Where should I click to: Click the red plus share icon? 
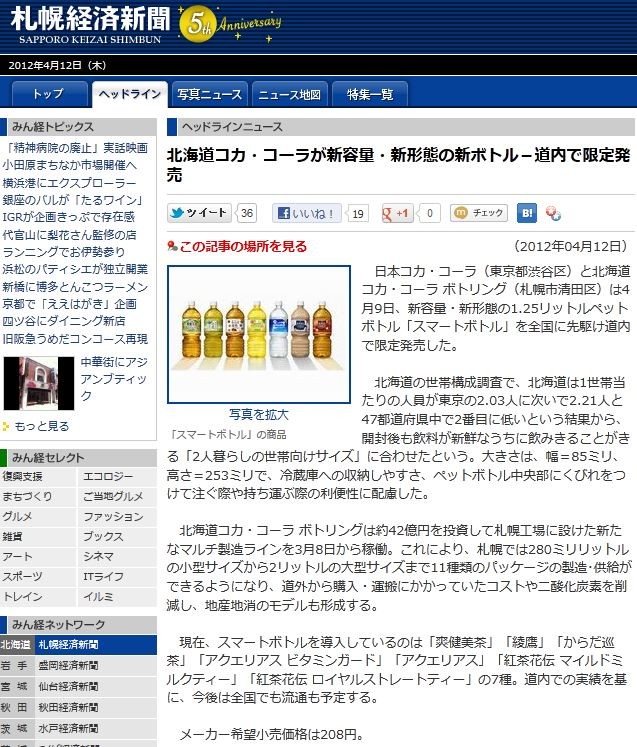click(x=553, y=214)
